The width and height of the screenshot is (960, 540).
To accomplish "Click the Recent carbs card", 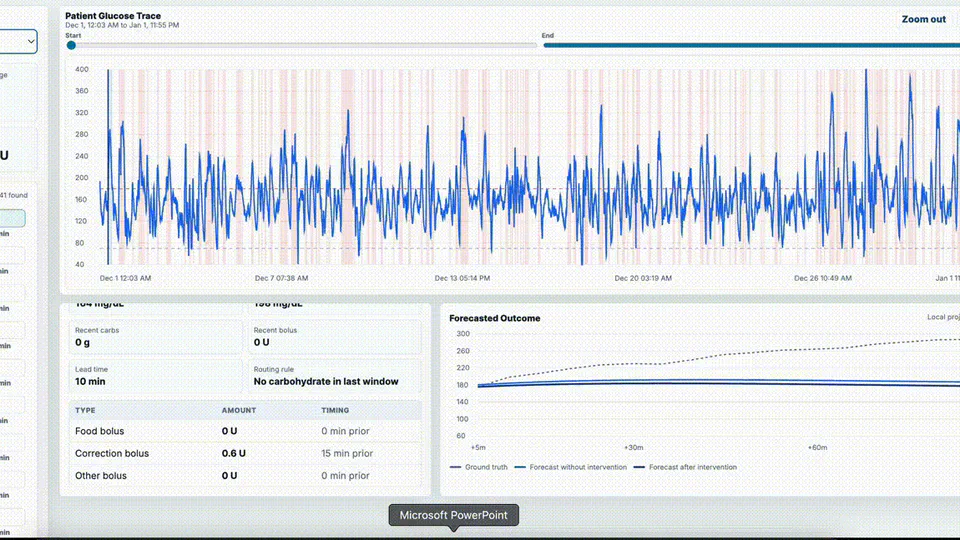I will tap(156, 337).
